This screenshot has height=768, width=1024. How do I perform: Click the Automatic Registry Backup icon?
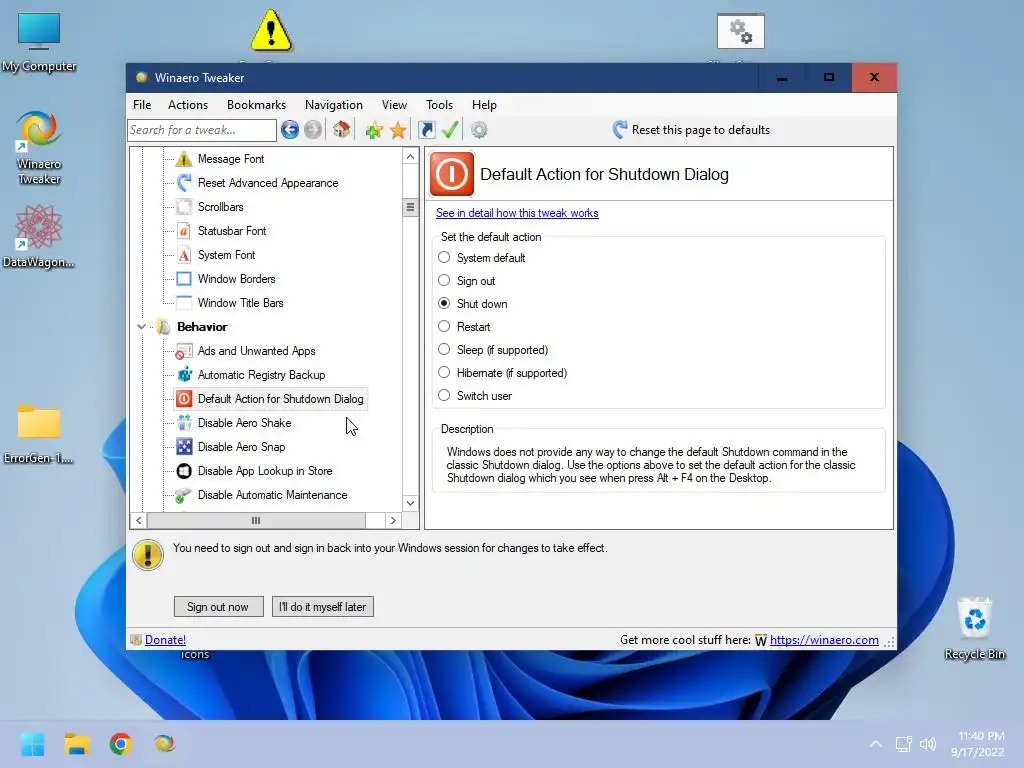tap(185, 375)
